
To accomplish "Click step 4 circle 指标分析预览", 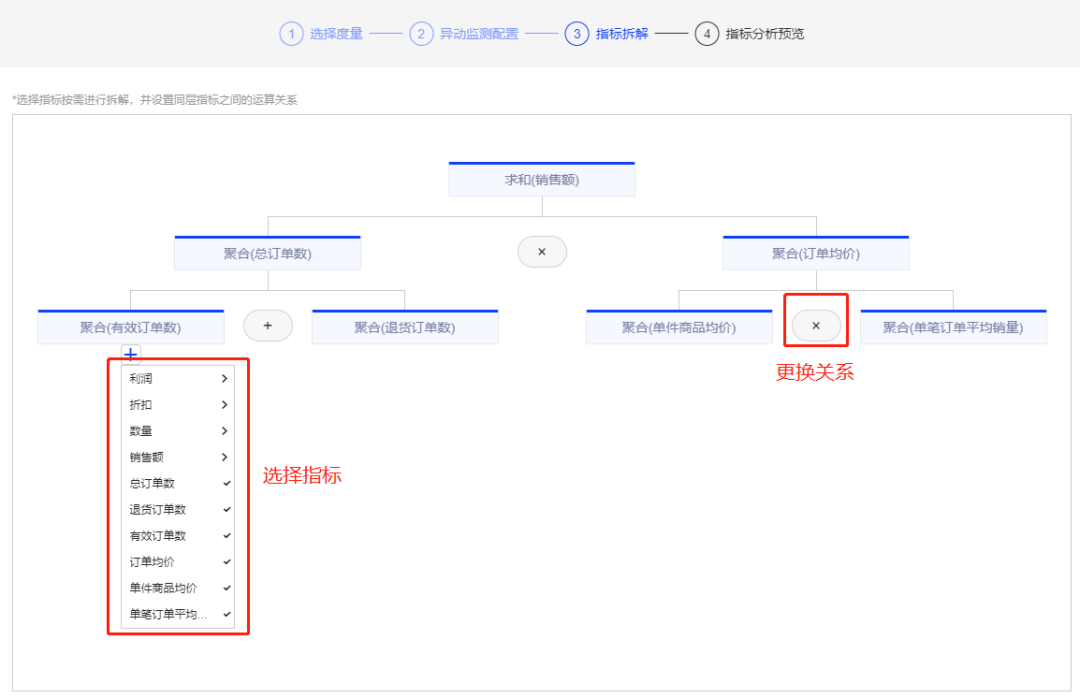I will click(707, 34).
